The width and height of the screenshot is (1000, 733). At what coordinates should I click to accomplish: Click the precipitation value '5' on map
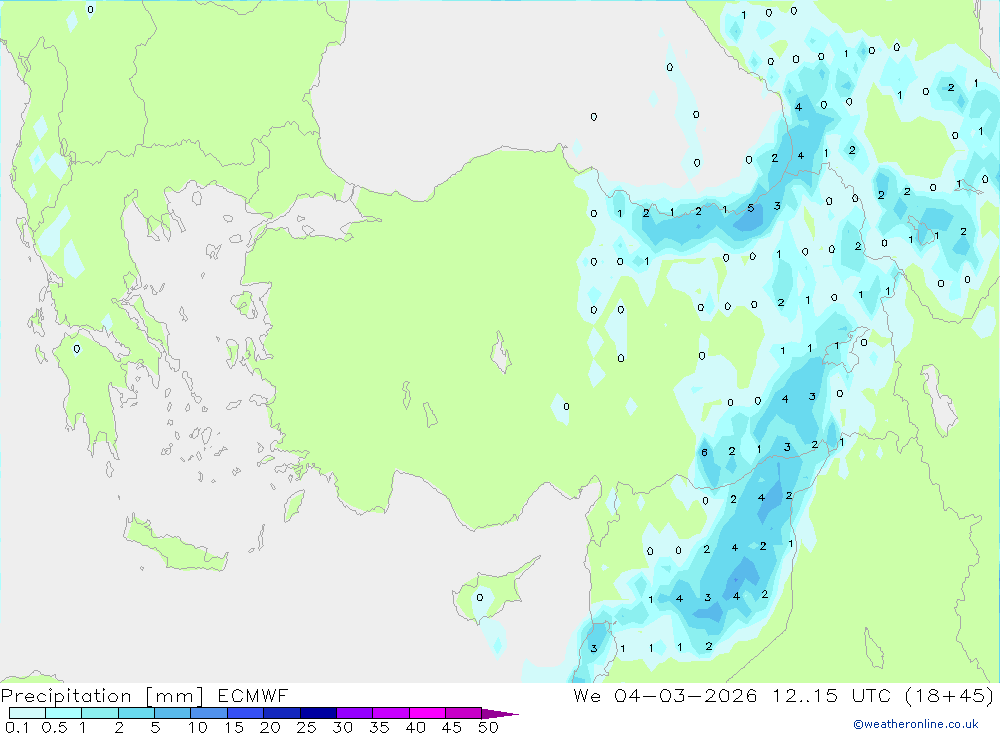751,208
